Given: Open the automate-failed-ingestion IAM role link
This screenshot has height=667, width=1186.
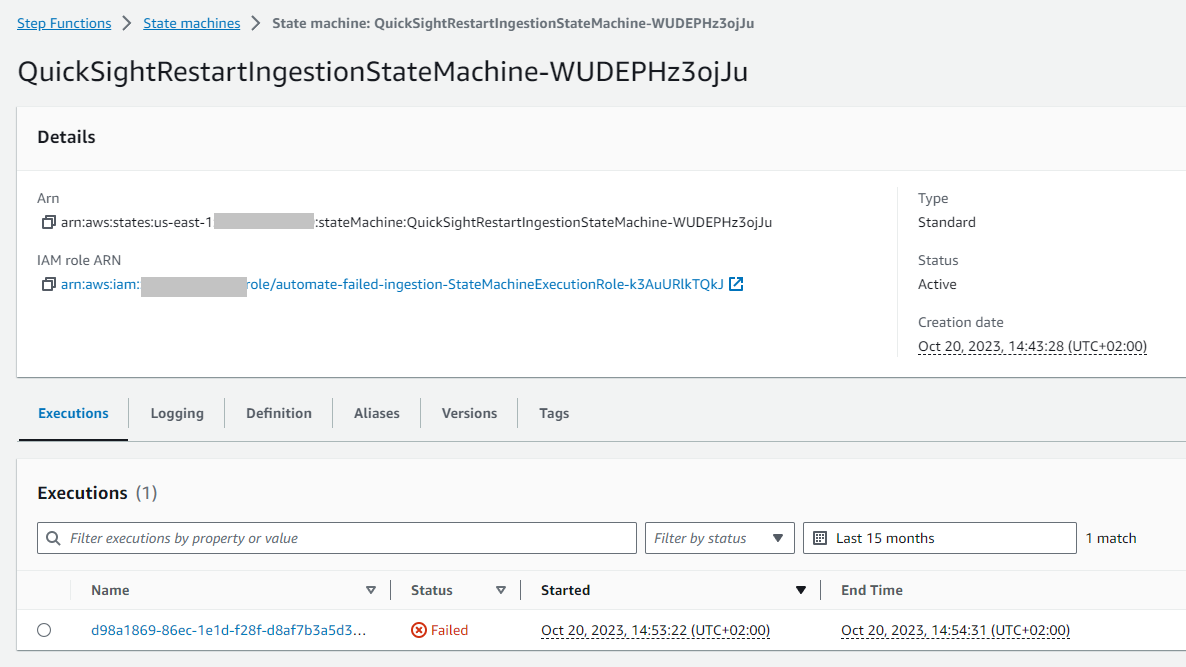Looking at the screenshot, I should point(393,284).
